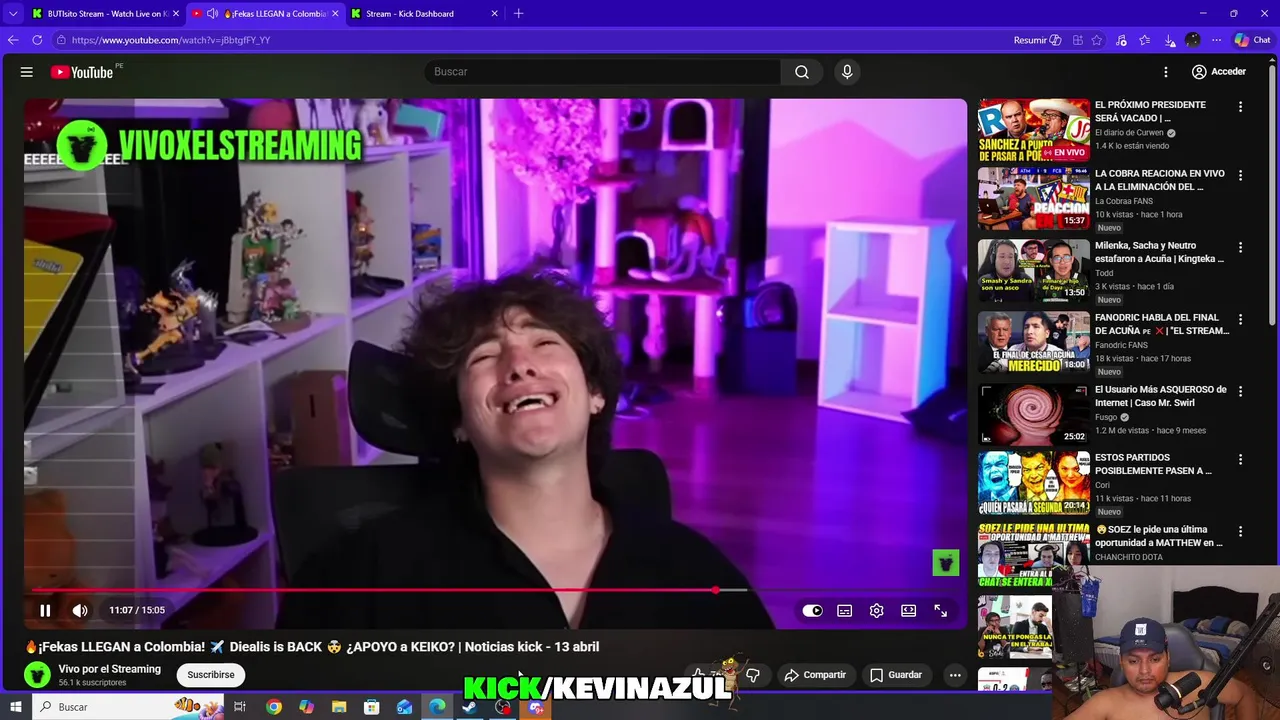This screenshot has width=1280, height=720.
Task: Open the Milenka, Sacha y Neutro video thumbnail
Action: [x=1034, y=270]
